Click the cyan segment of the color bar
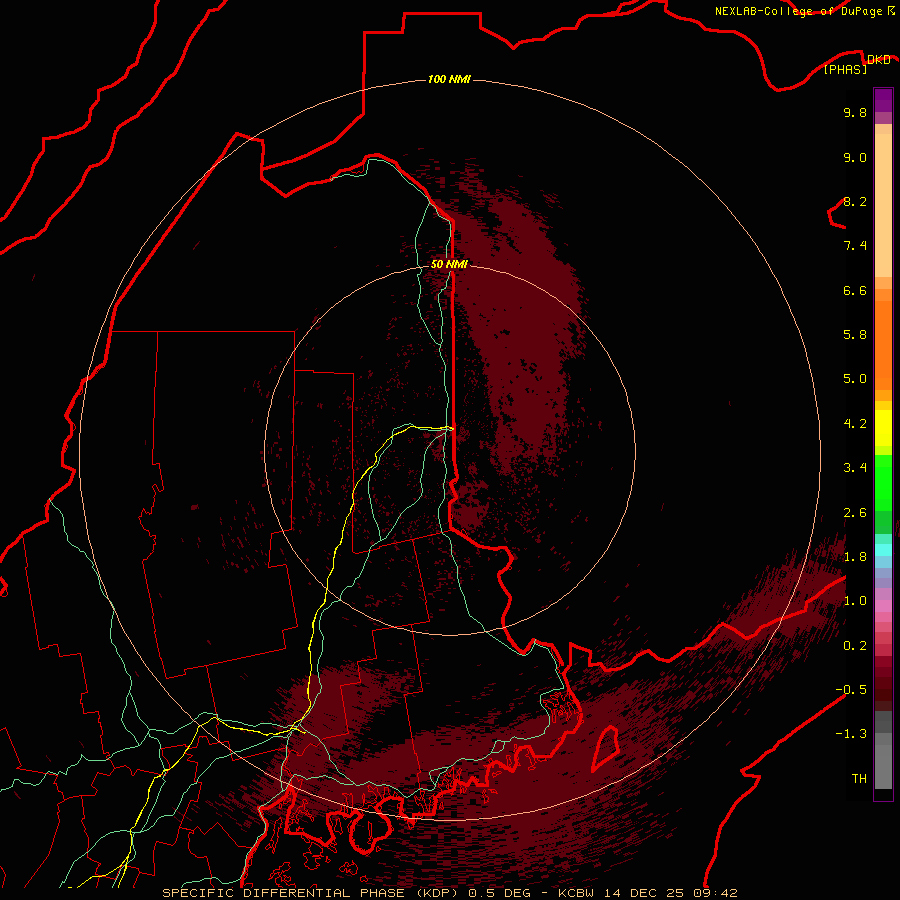 [883, 550]
